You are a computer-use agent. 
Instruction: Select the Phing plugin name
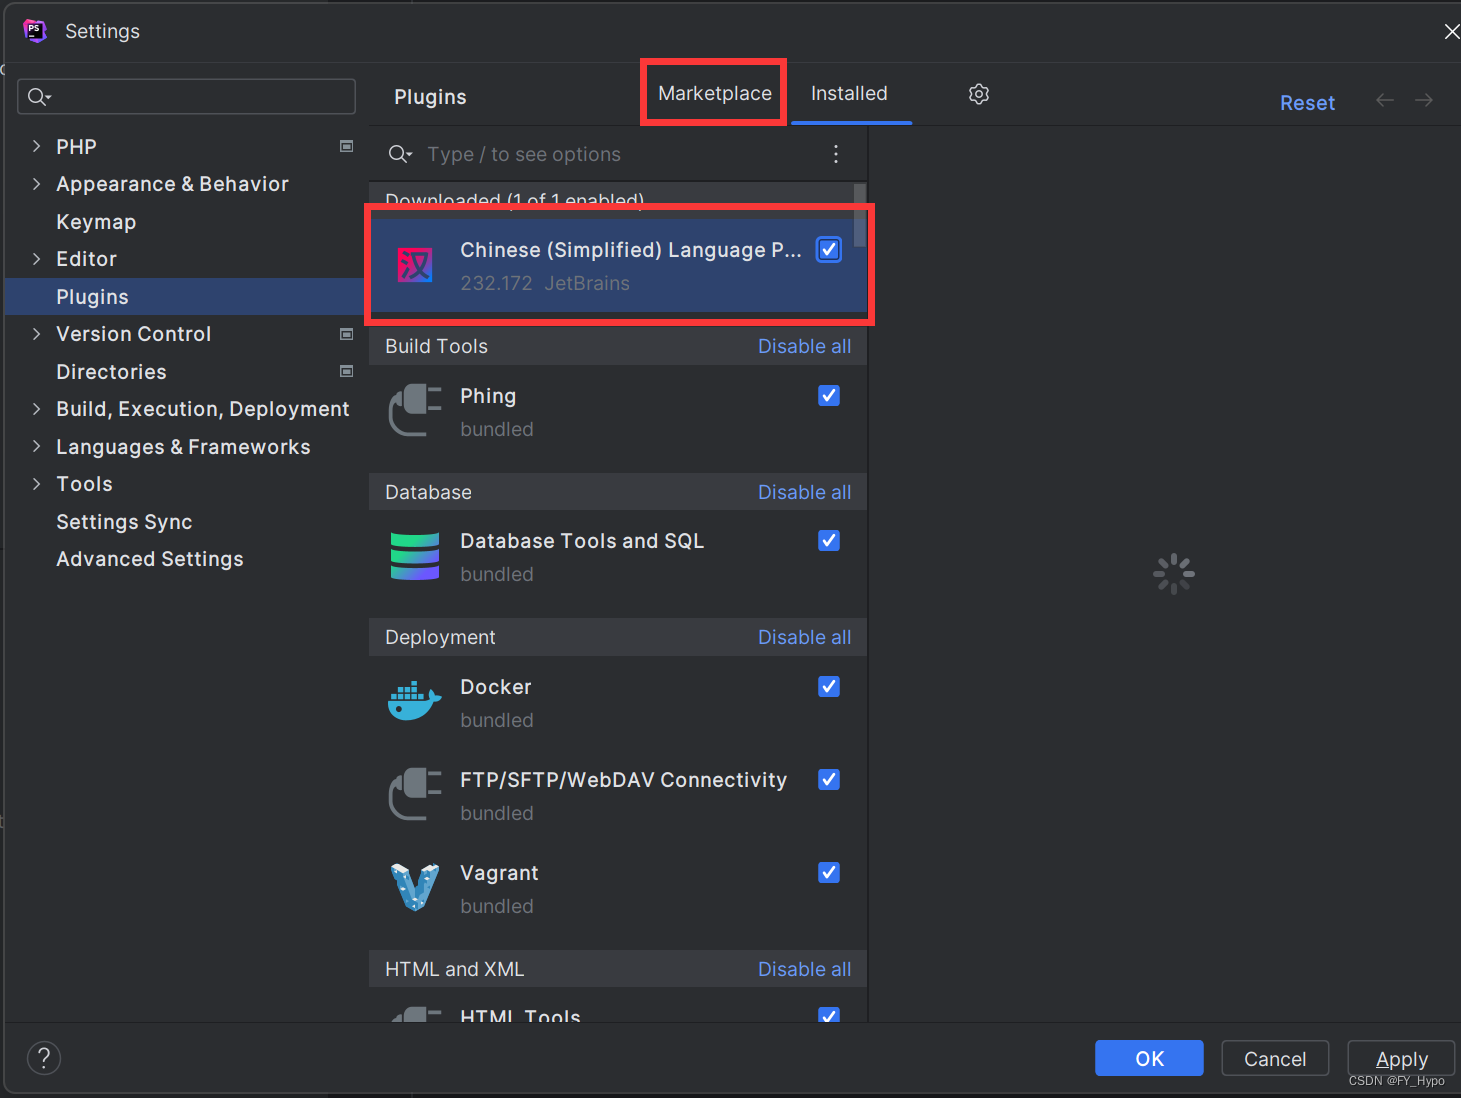488,396
